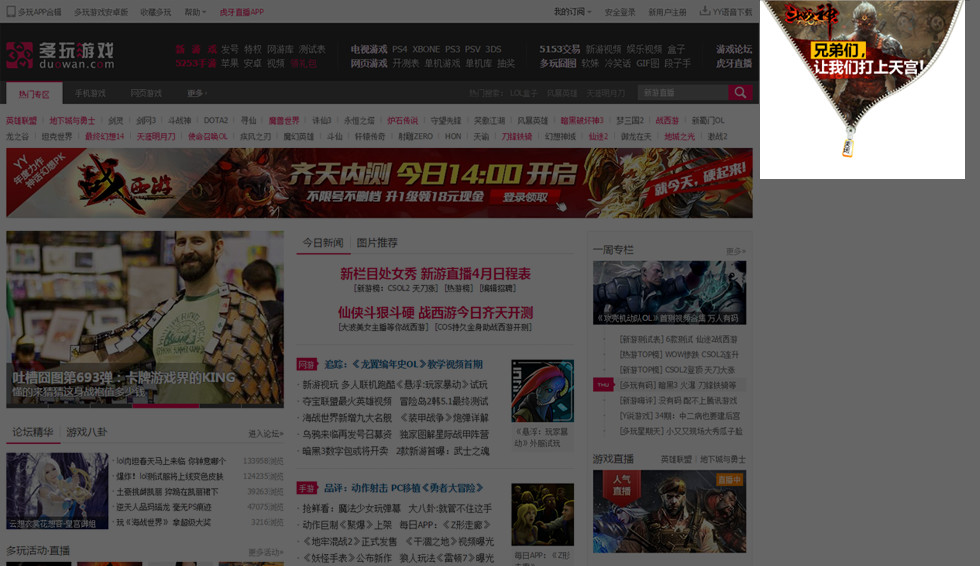The width and height of the screenshot is (980, 566).
Task: Open the news item 夺宝联盟最火英雄视频
Action: [x=347, y=401]
